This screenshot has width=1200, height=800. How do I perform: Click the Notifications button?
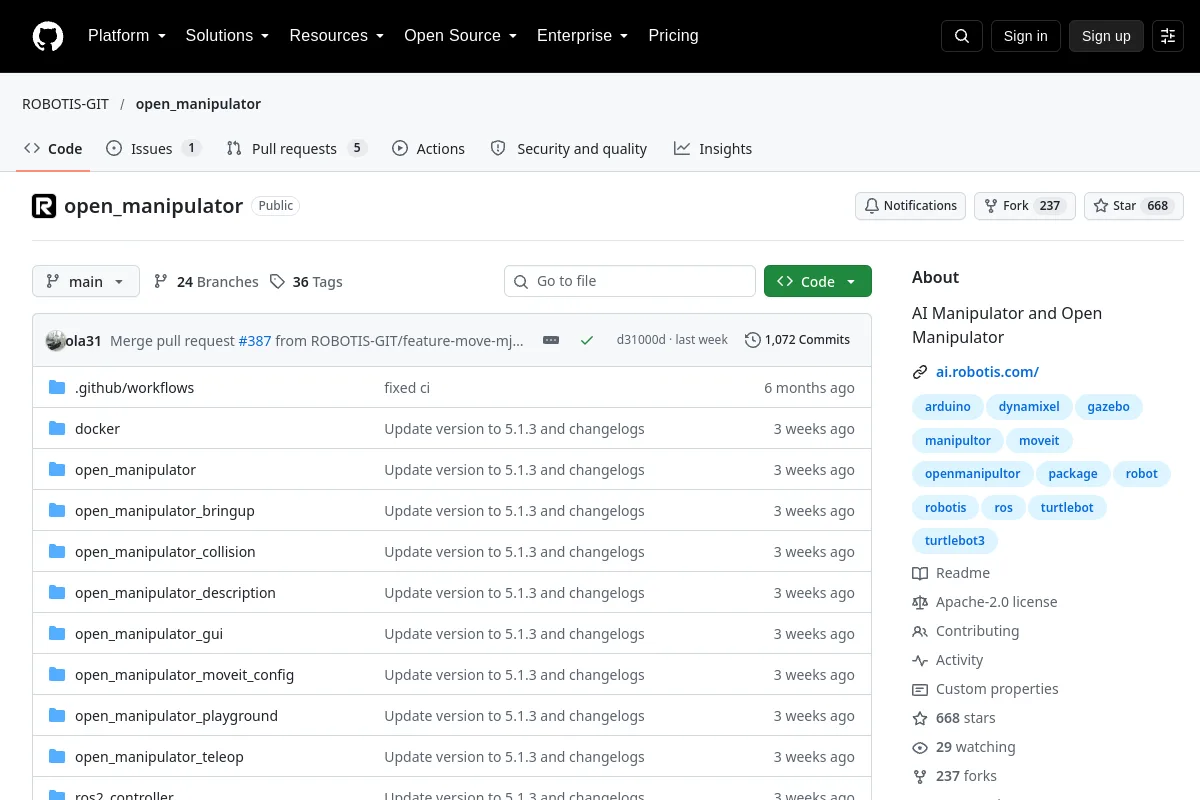(910, 206)
